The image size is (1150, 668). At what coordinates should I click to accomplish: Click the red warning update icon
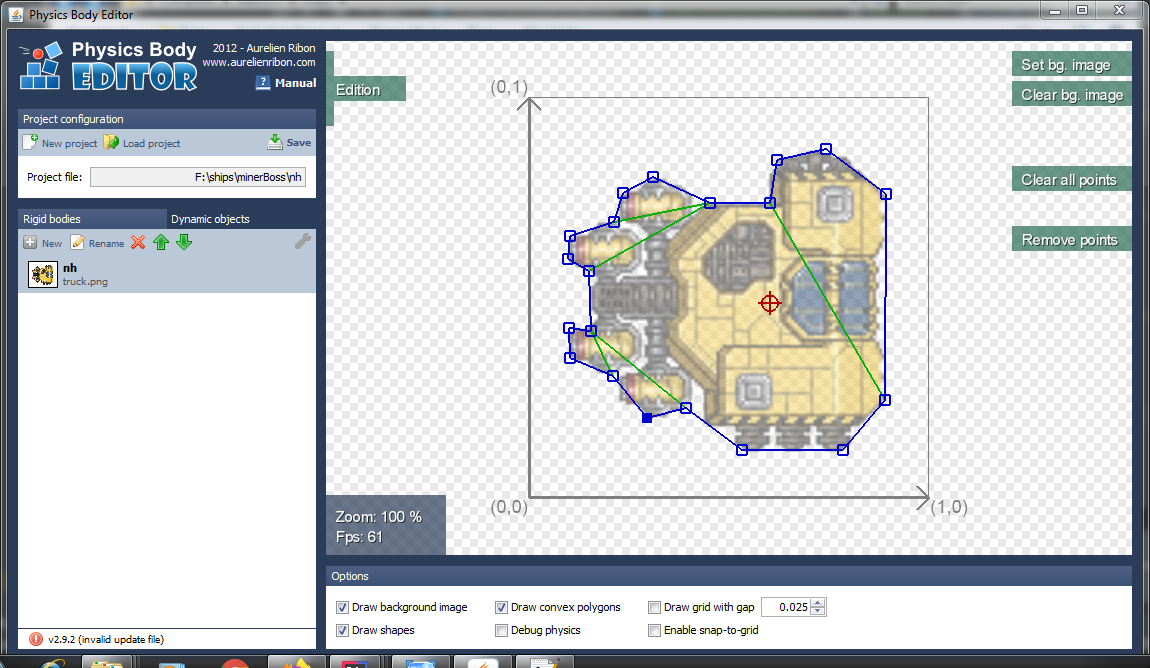35,639
